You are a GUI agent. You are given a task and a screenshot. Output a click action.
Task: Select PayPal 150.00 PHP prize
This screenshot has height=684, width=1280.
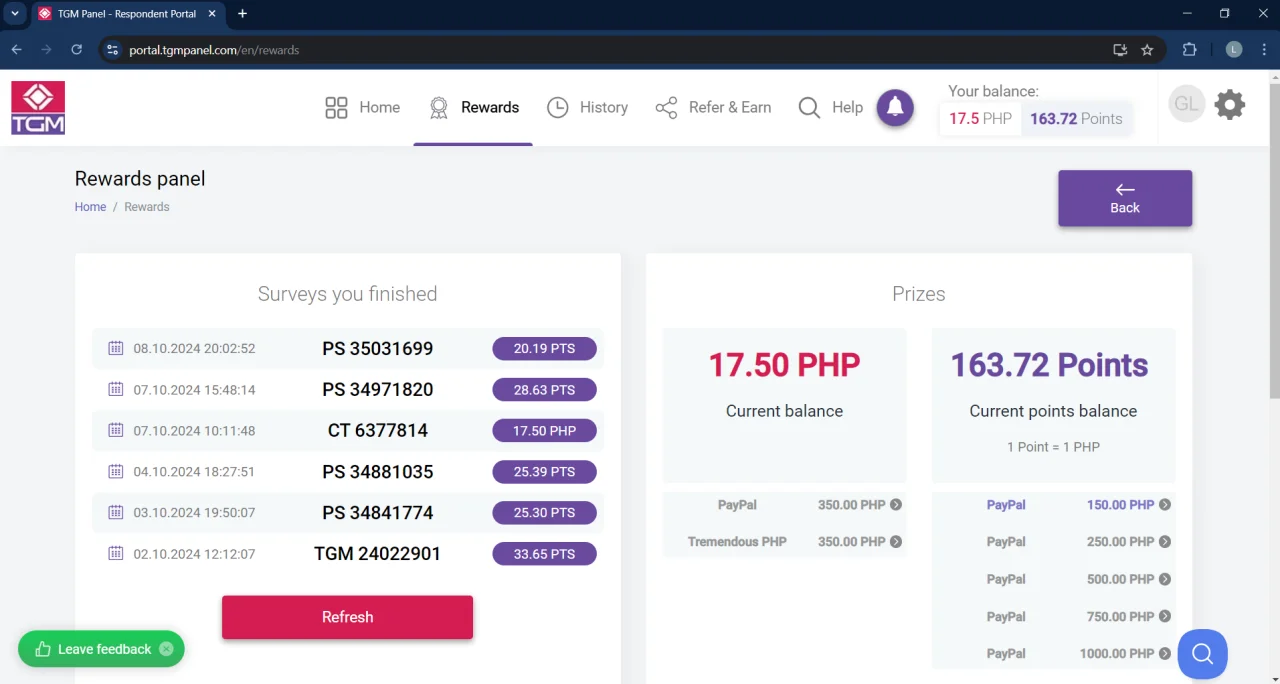click(1053, 505)
